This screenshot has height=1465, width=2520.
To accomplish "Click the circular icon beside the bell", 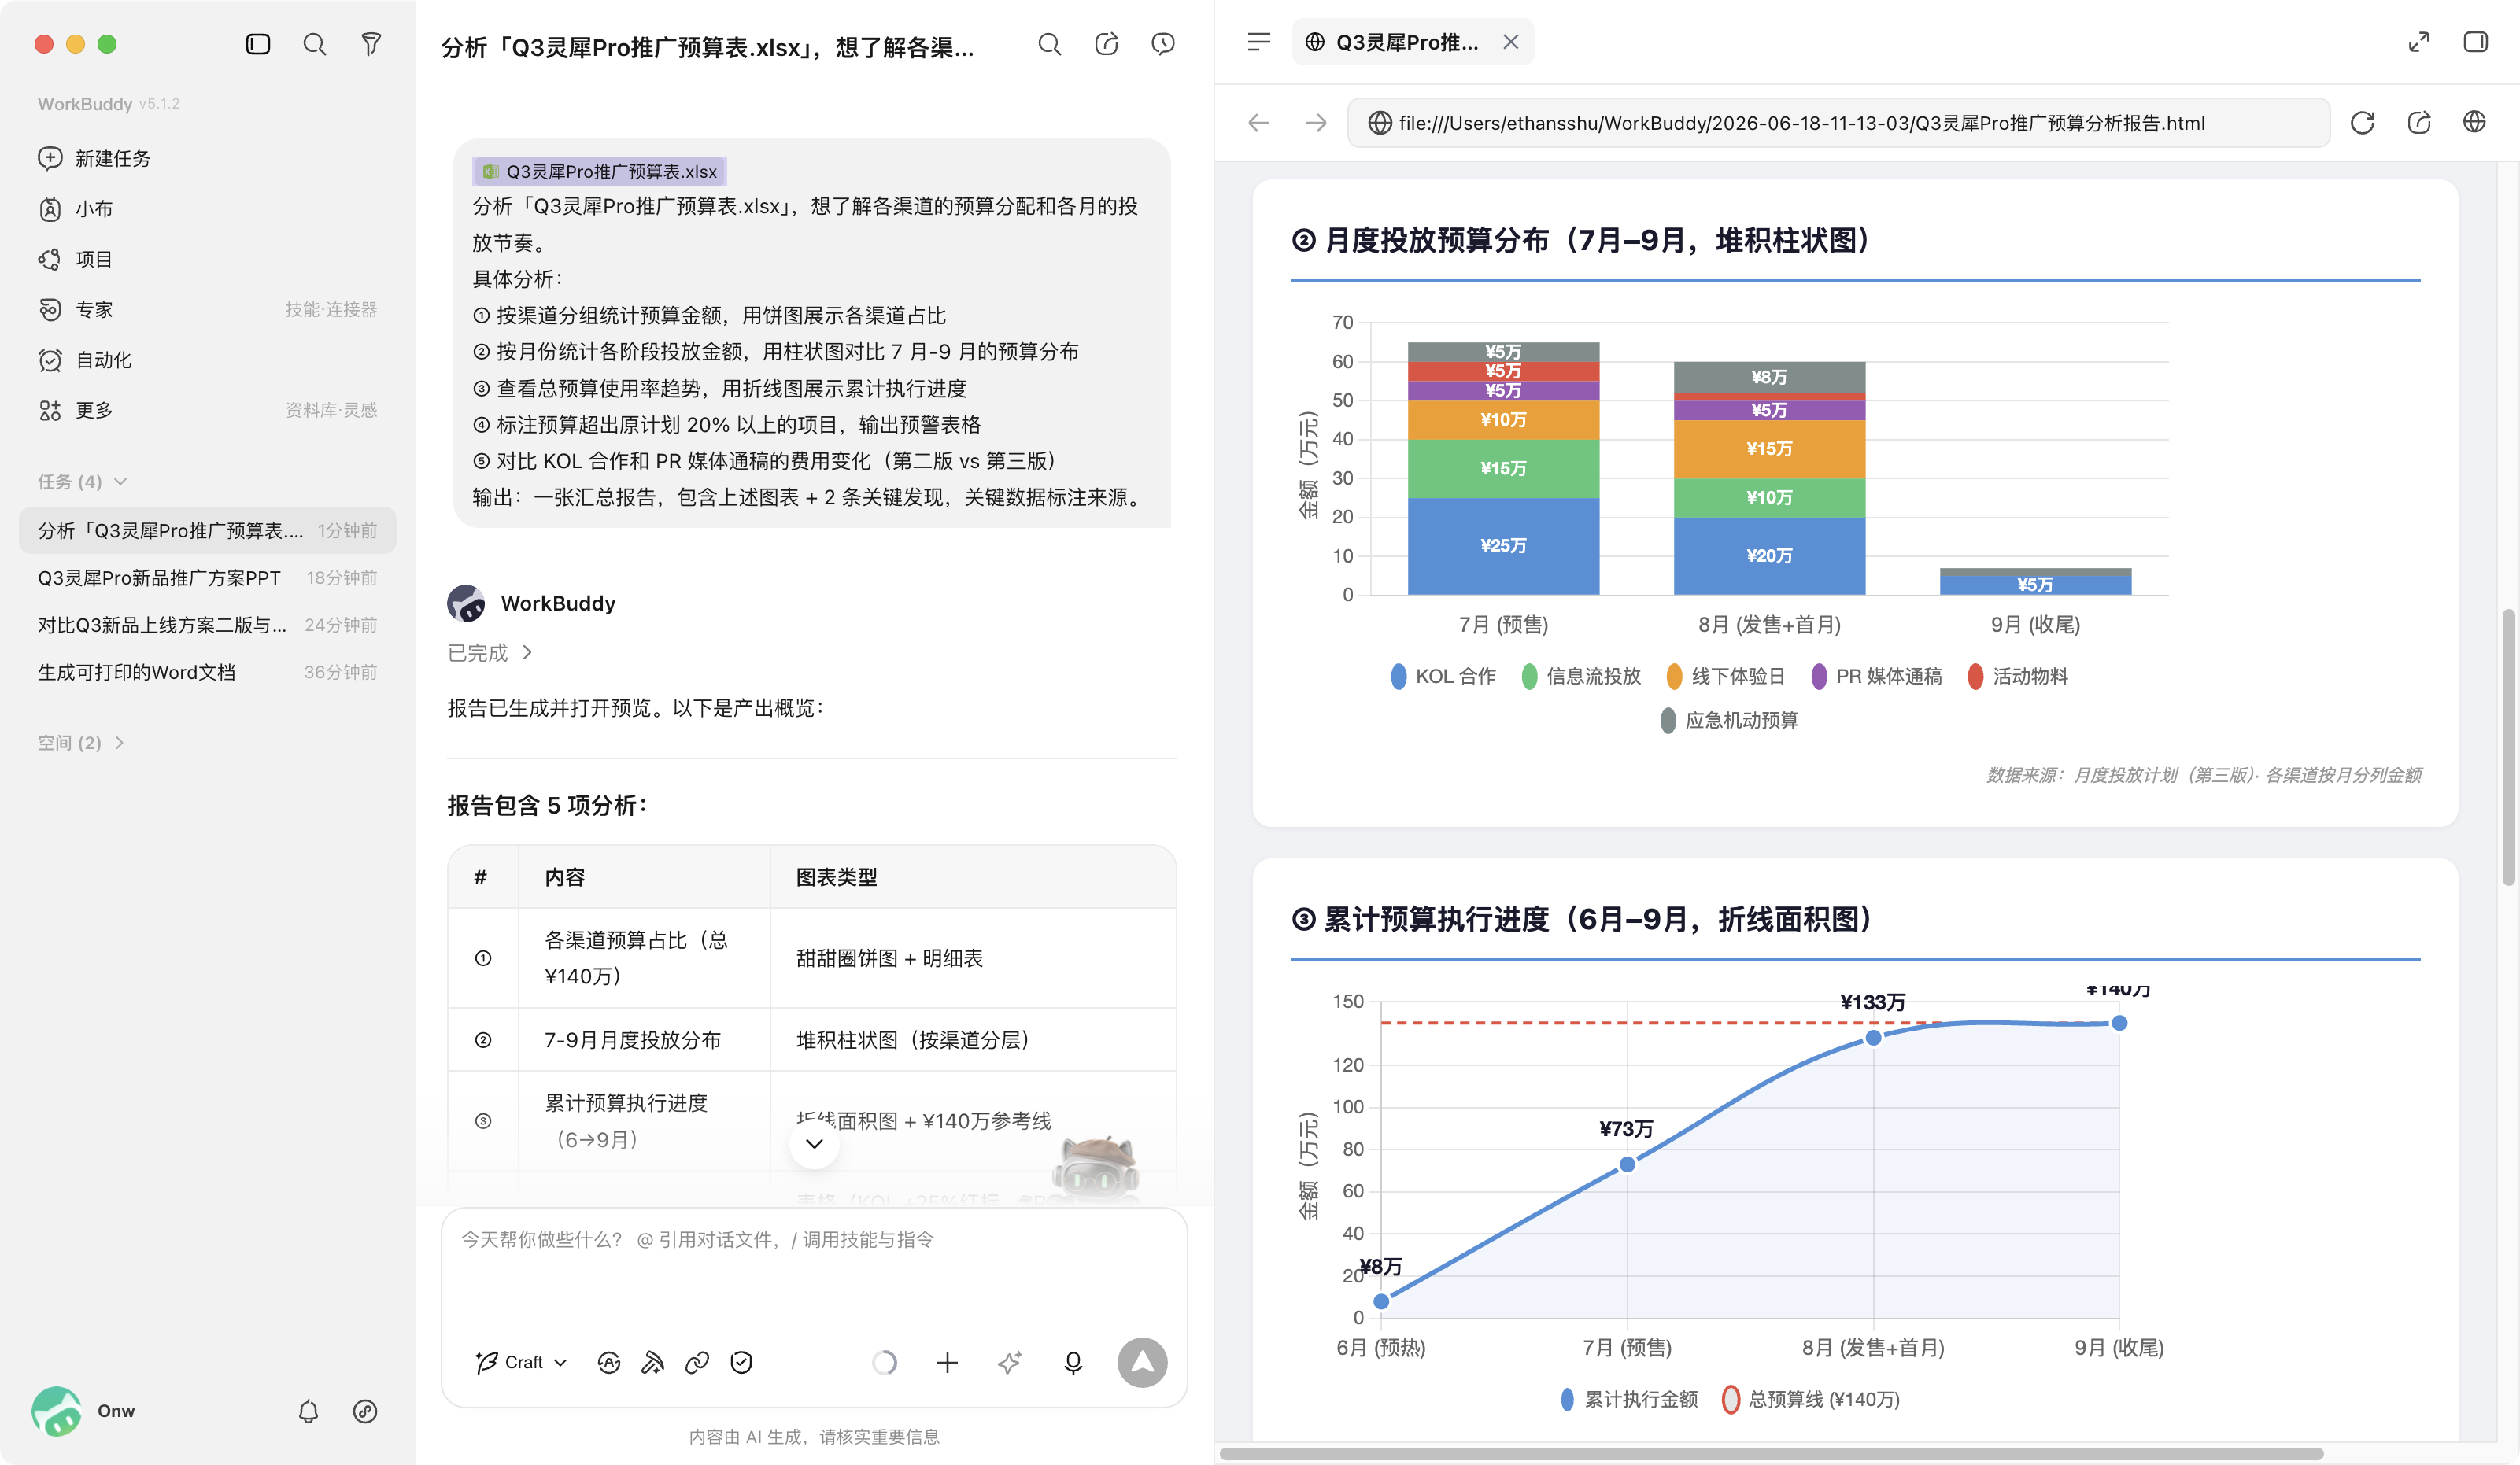I will [x=365, y=1411].
